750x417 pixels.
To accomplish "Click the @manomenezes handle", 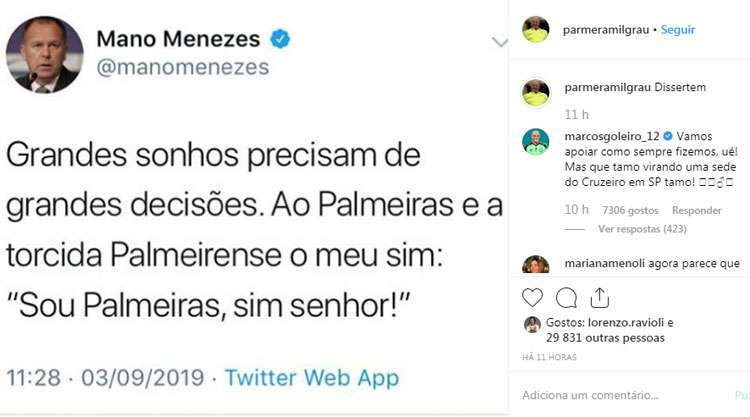I will [183, 68].
